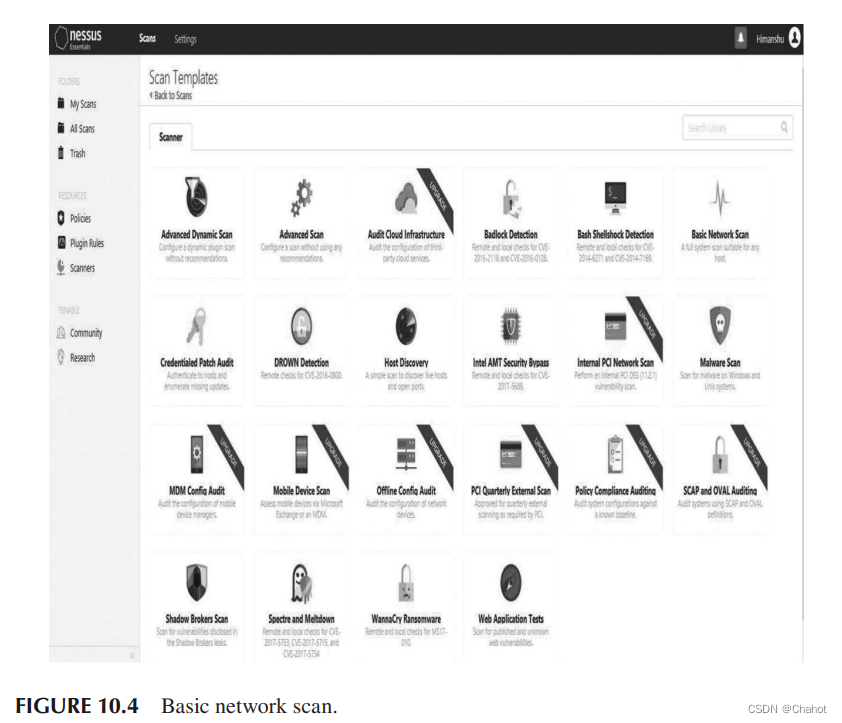Select the Bash Shellshock Detection terminal icon
842x723 pixels.
coord(615,198)
